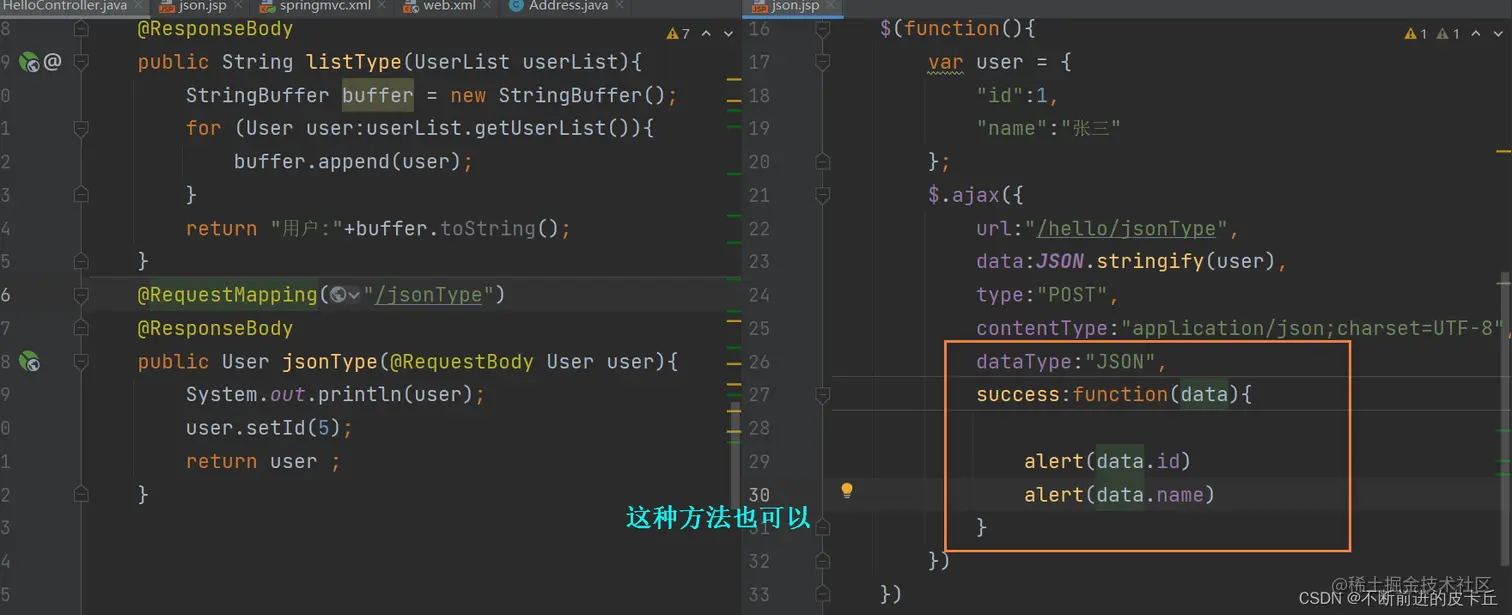Click the 7 warnings indicator in HelloController
The height and width of the screenshot is (615, 1512).
point(679,33)
